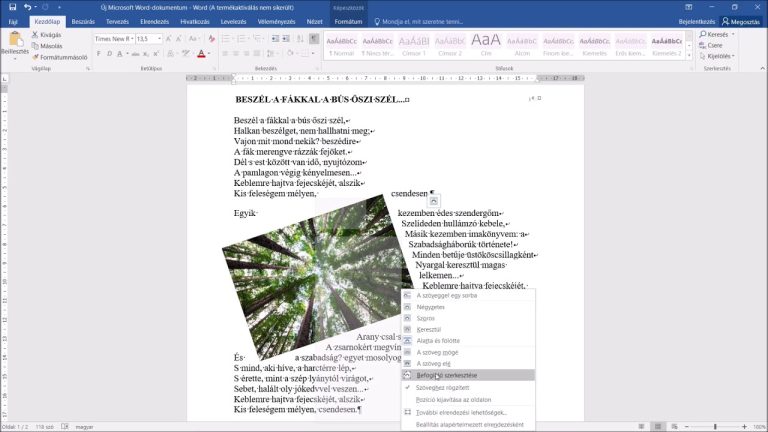Click the multilevel list icon

257,39
